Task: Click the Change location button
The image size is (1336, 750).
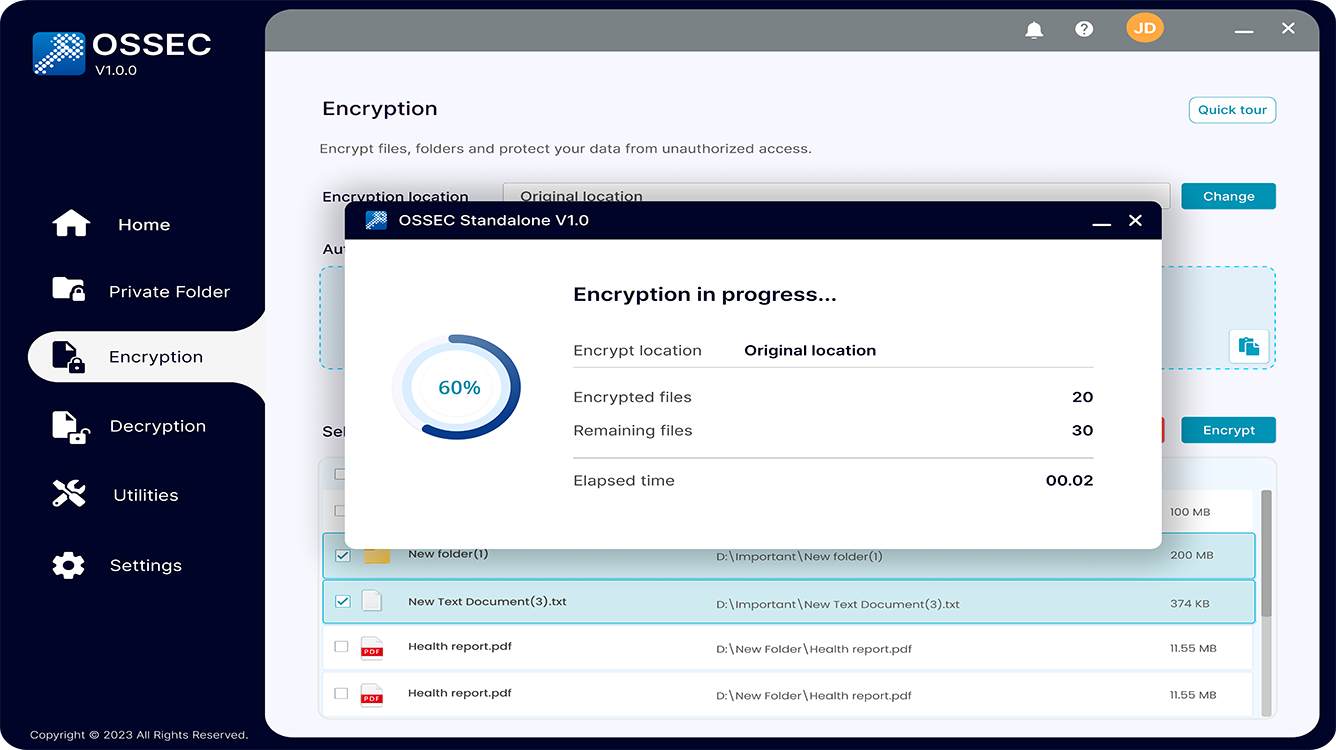Action: (x=1228, y=196)
